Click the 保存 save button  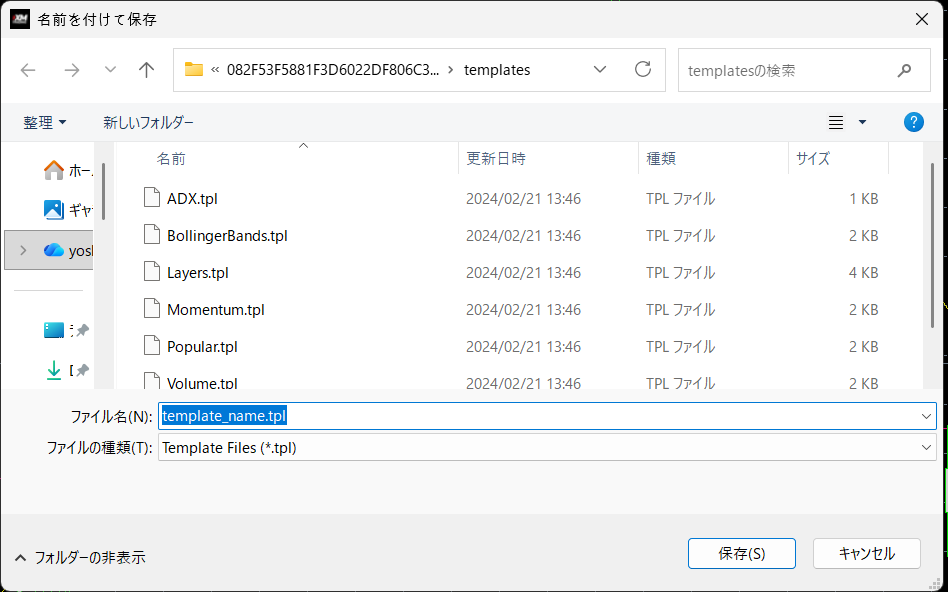coord(741,553)
